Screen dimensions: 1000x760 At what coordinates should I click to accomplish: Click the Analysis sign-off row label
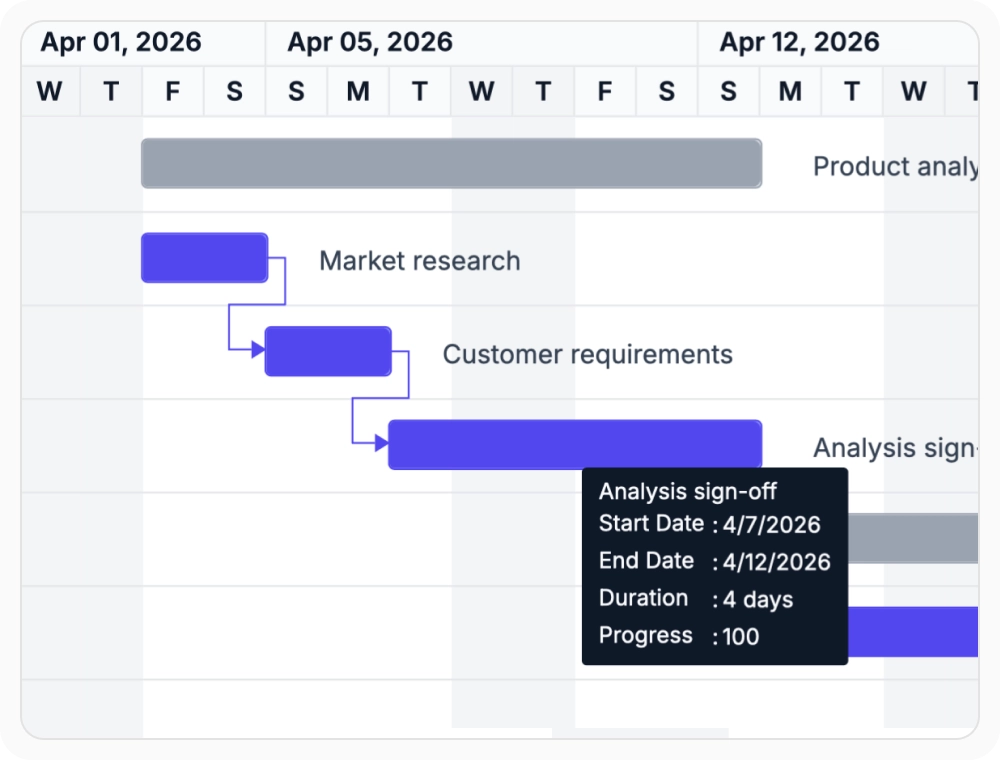point(895,448)
